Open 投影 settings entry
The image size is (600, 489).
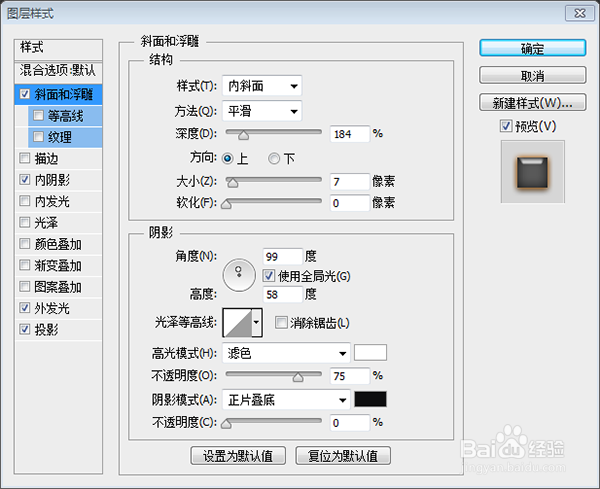(x=46, y=329)
